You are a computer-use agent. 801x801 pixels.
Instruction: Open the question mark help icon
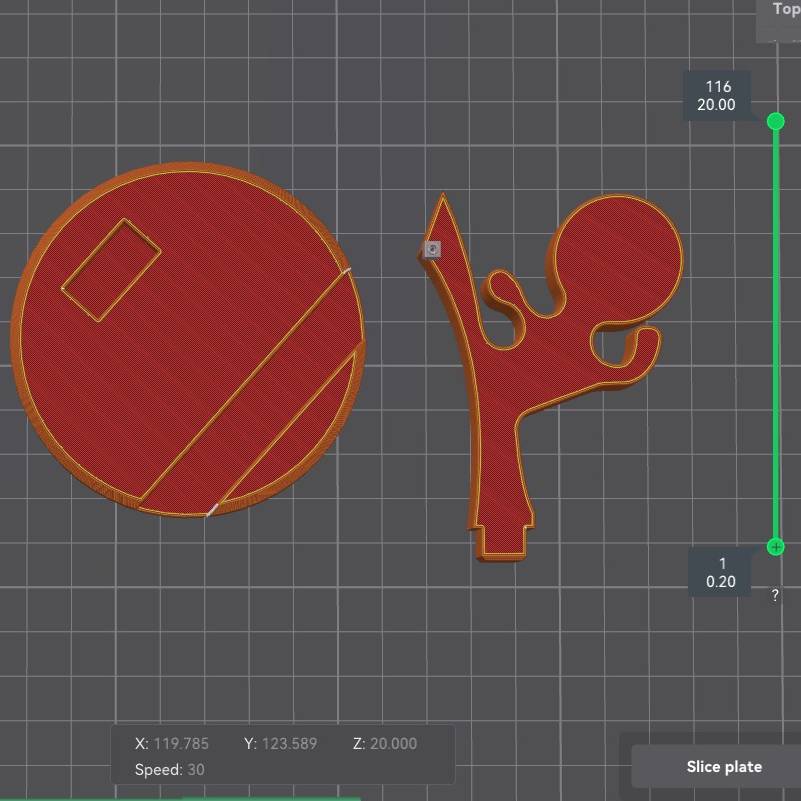point(775,595)
